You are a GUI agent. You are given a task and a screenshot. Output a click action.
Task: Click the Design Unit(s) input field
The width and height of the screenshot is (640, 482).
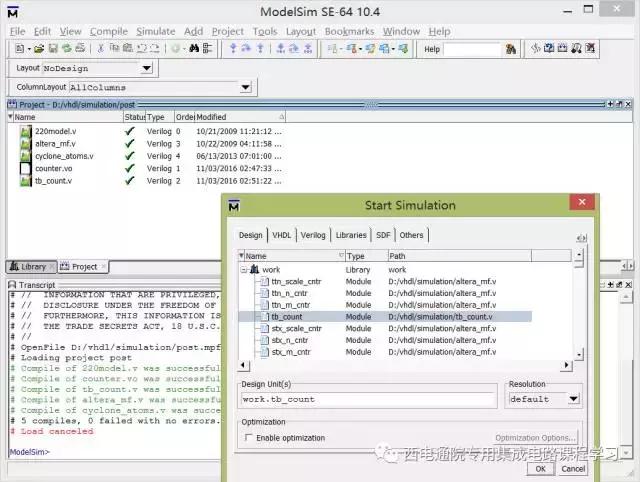(368, 399)
